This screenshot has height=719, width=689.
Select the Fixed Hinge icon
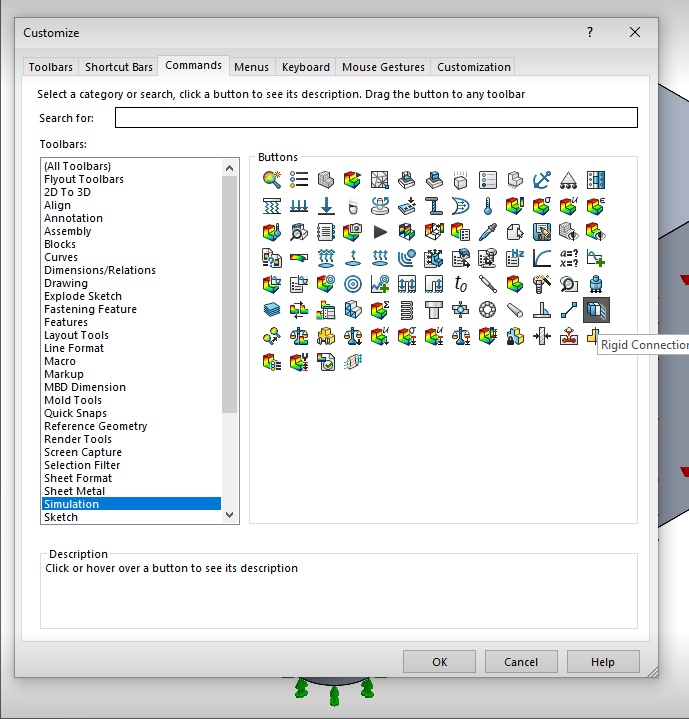596,180
